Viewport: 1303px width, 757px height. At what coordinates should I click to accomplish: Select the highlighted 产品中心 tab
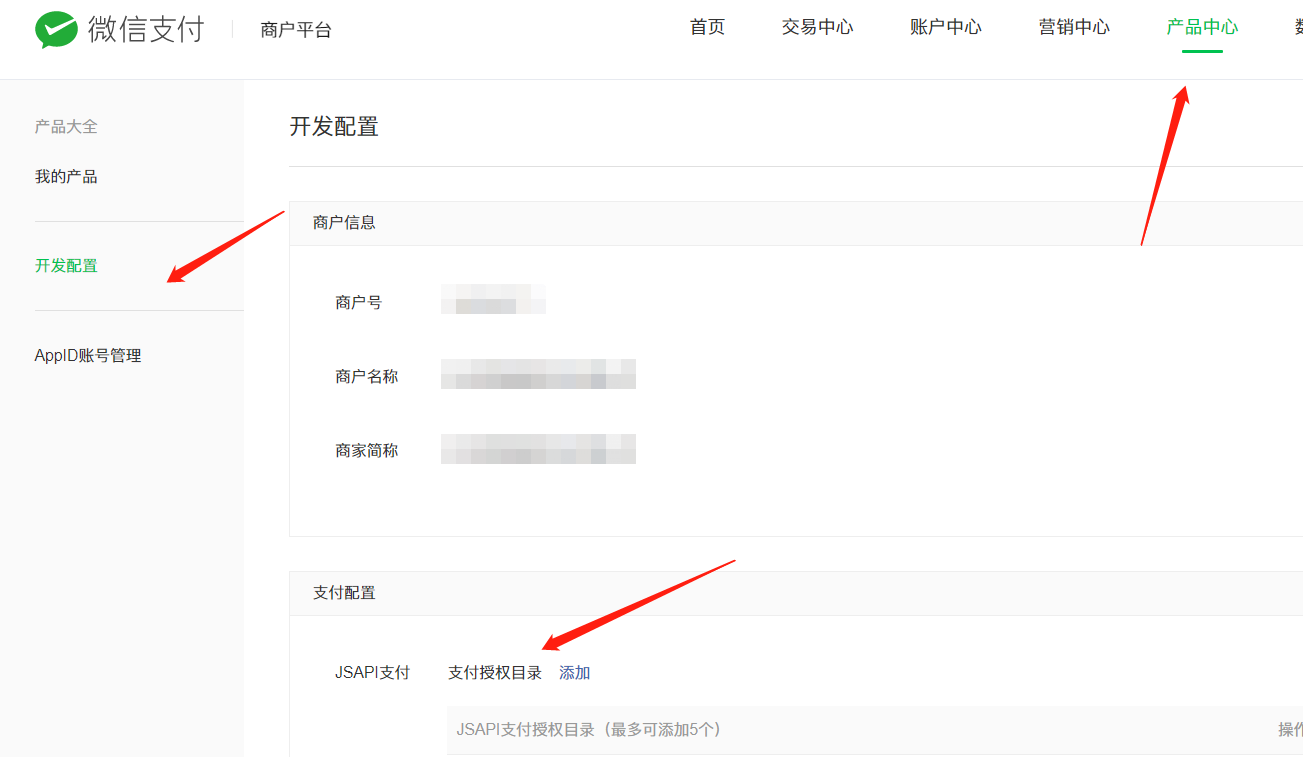[x=1201, y=27]
